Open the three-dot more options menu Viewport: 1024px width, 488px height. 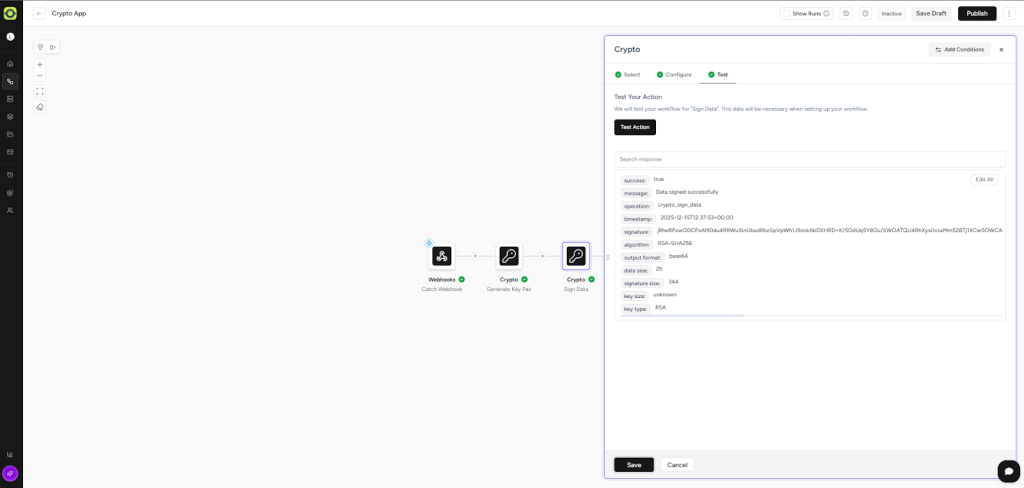[x=1009, y=14]
